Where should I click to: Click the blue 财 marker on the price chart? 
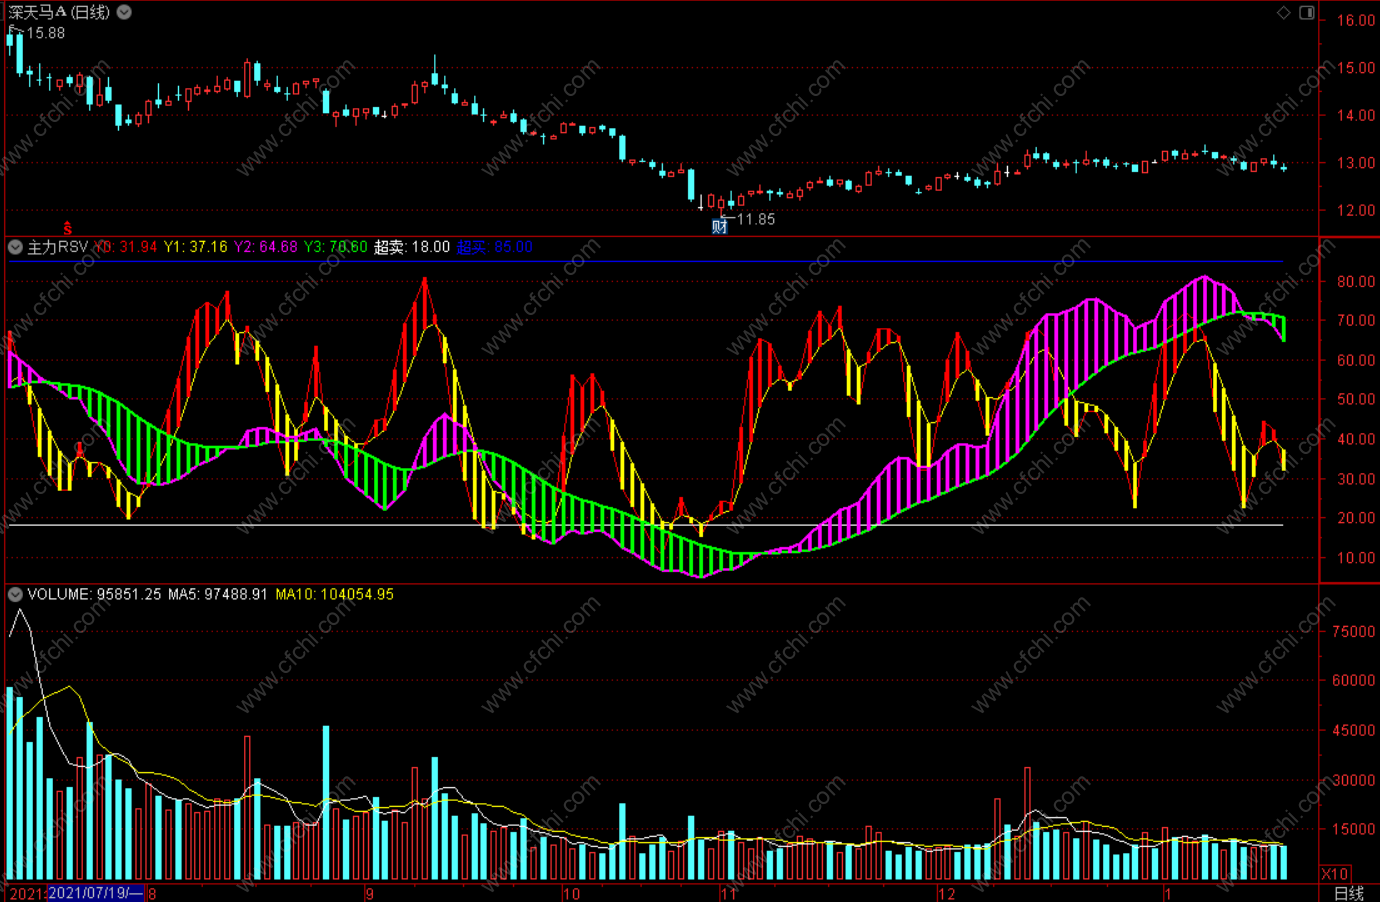point(719,227)
